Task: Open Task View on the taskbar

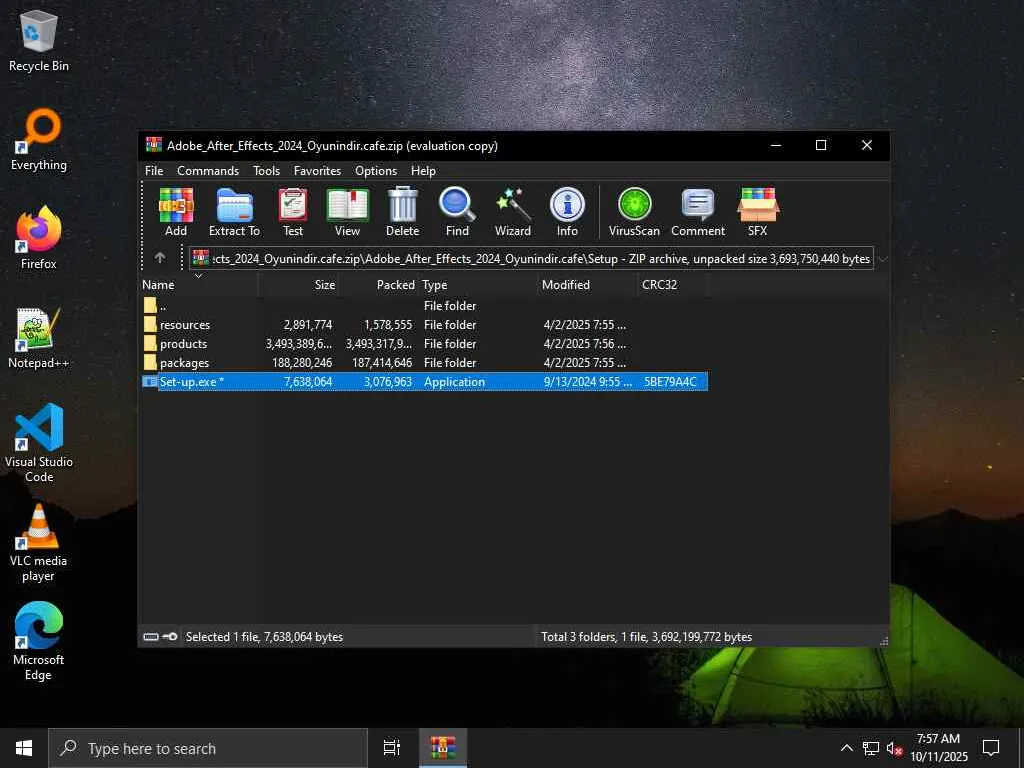Action: pyautogui.click(x=392, y=748)
